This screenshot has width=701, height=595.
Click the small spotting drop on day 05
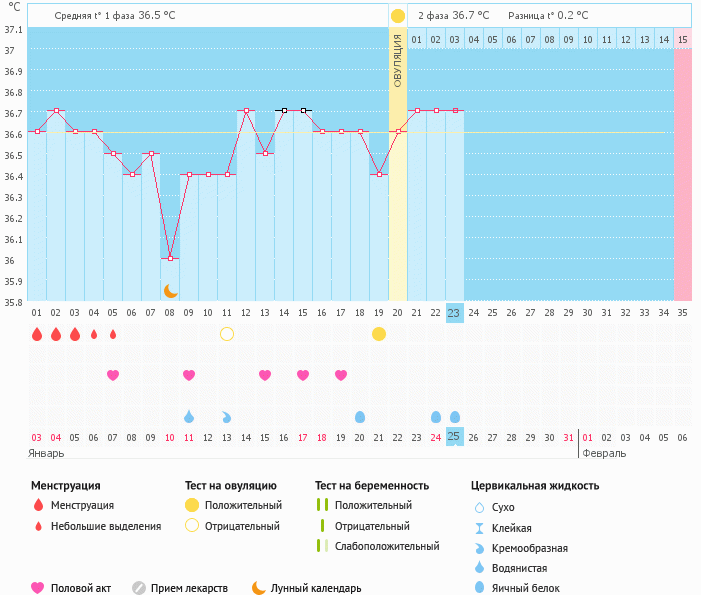(113, 334)
